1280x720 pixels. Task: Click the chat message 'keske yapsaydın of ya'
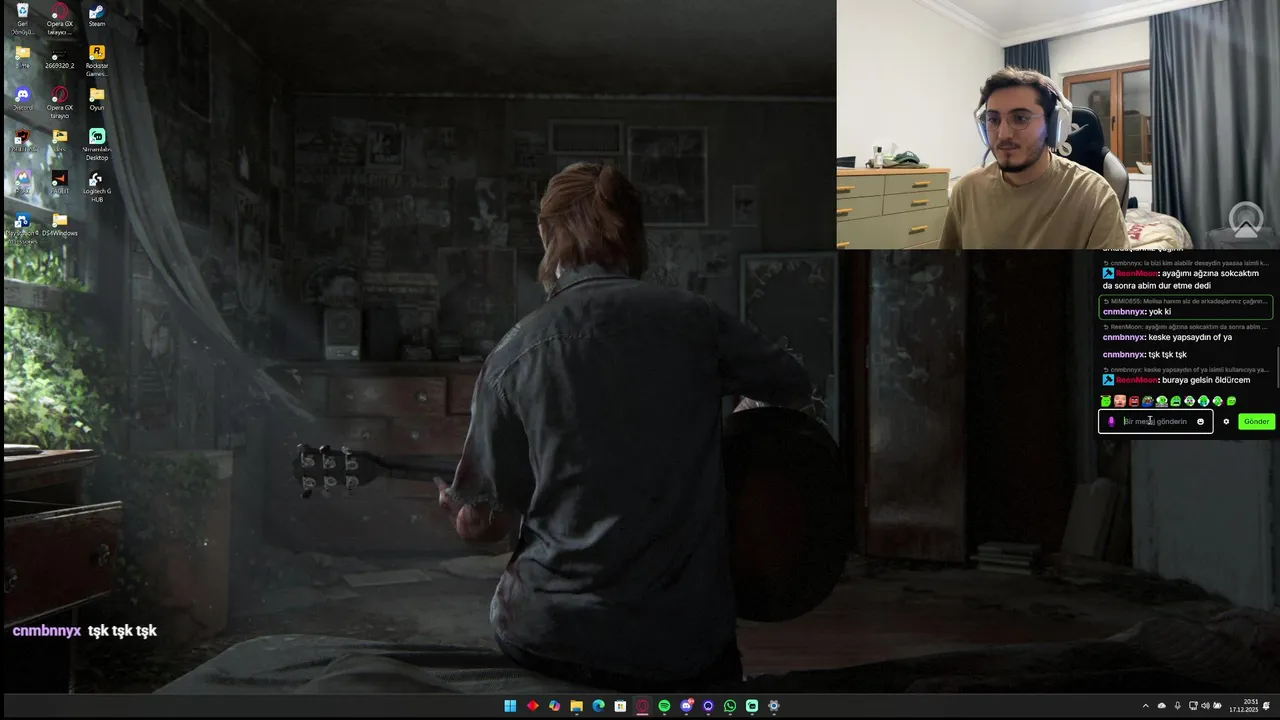(x=1190, y=337)
